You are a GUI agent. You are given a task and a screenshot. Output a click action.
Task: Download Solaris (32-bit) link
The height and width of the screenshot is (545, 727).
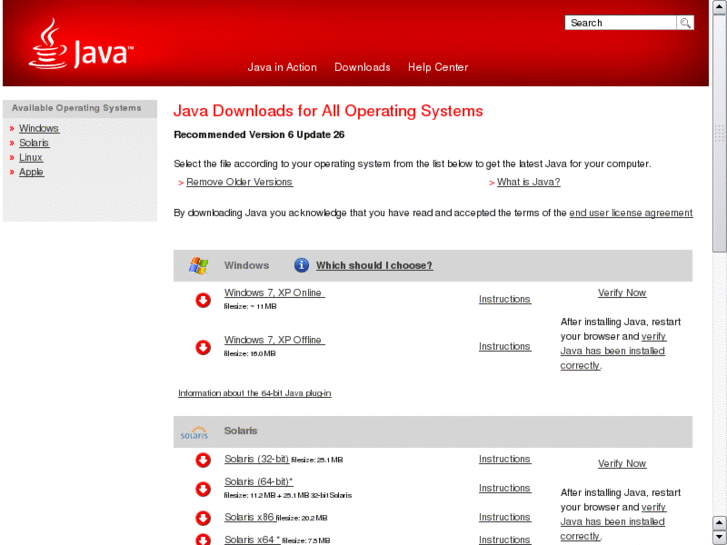click(x=257, y=459)
